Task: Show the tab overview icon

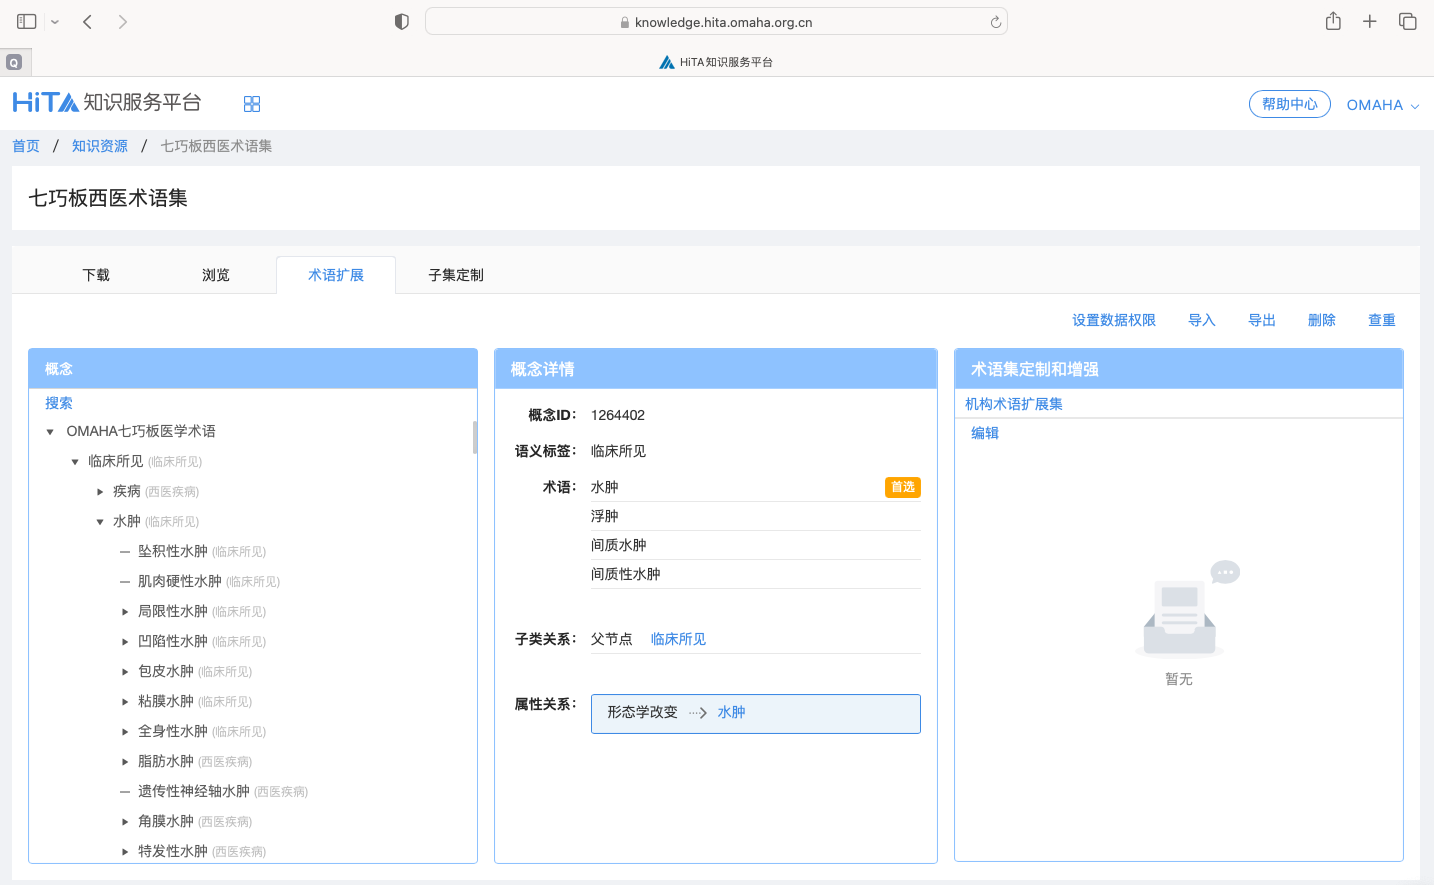Action: (x=1407, y=22)
